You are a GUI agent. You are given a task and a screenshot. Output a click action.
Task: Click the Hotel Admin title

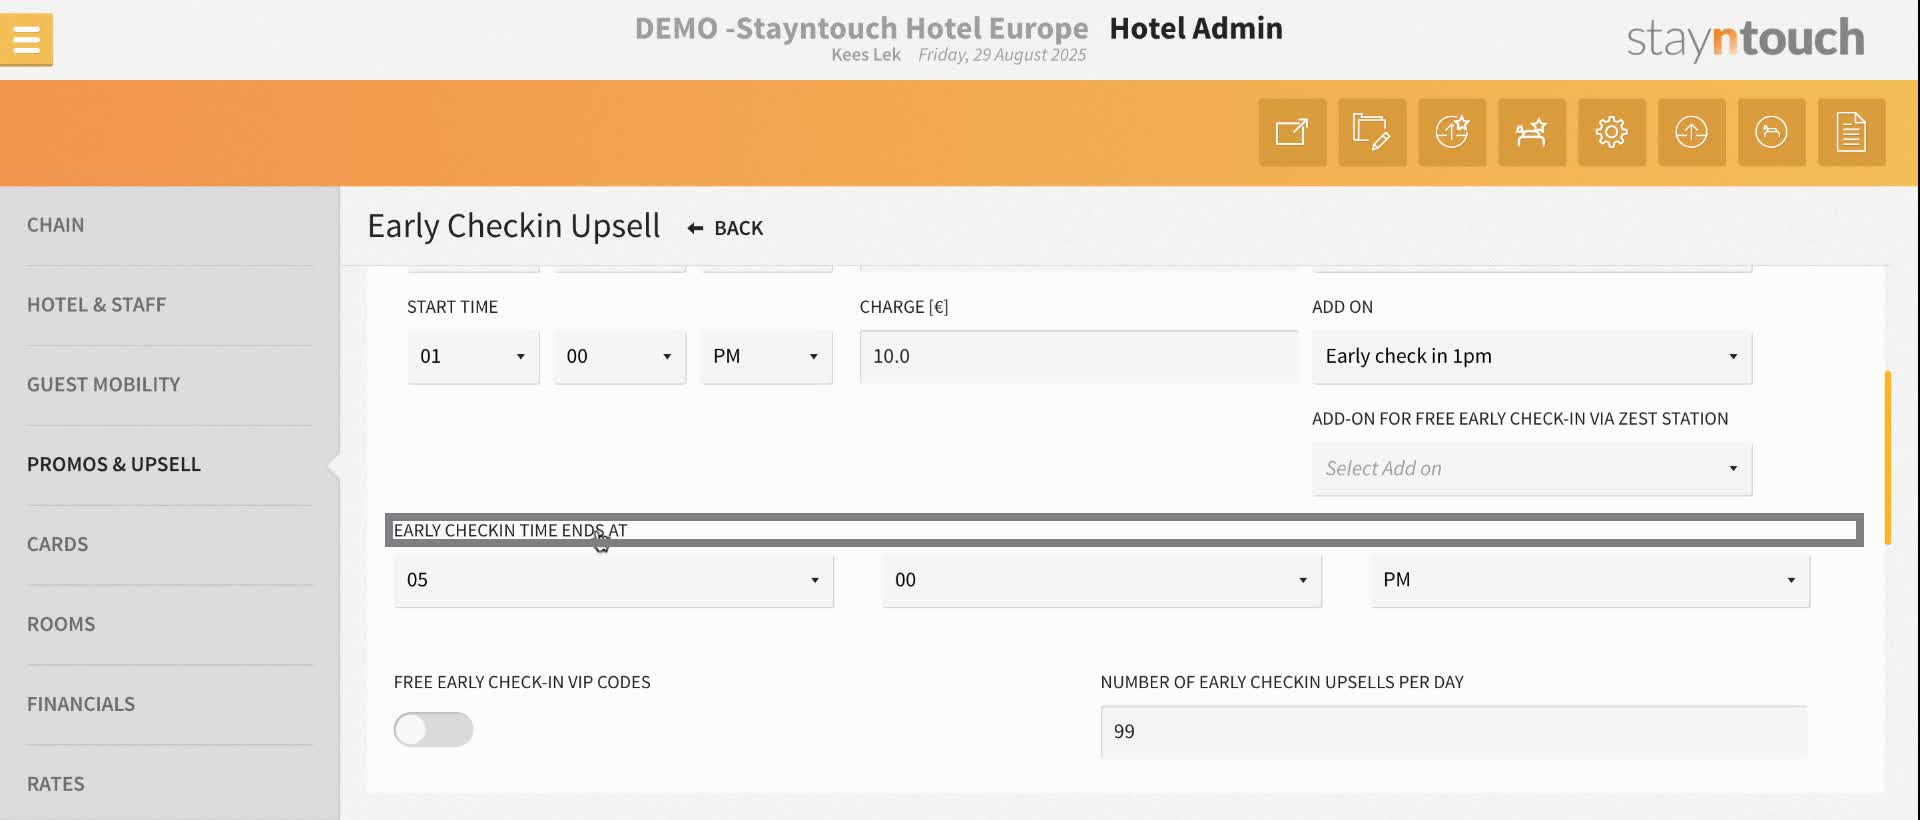pos(1196,29)
